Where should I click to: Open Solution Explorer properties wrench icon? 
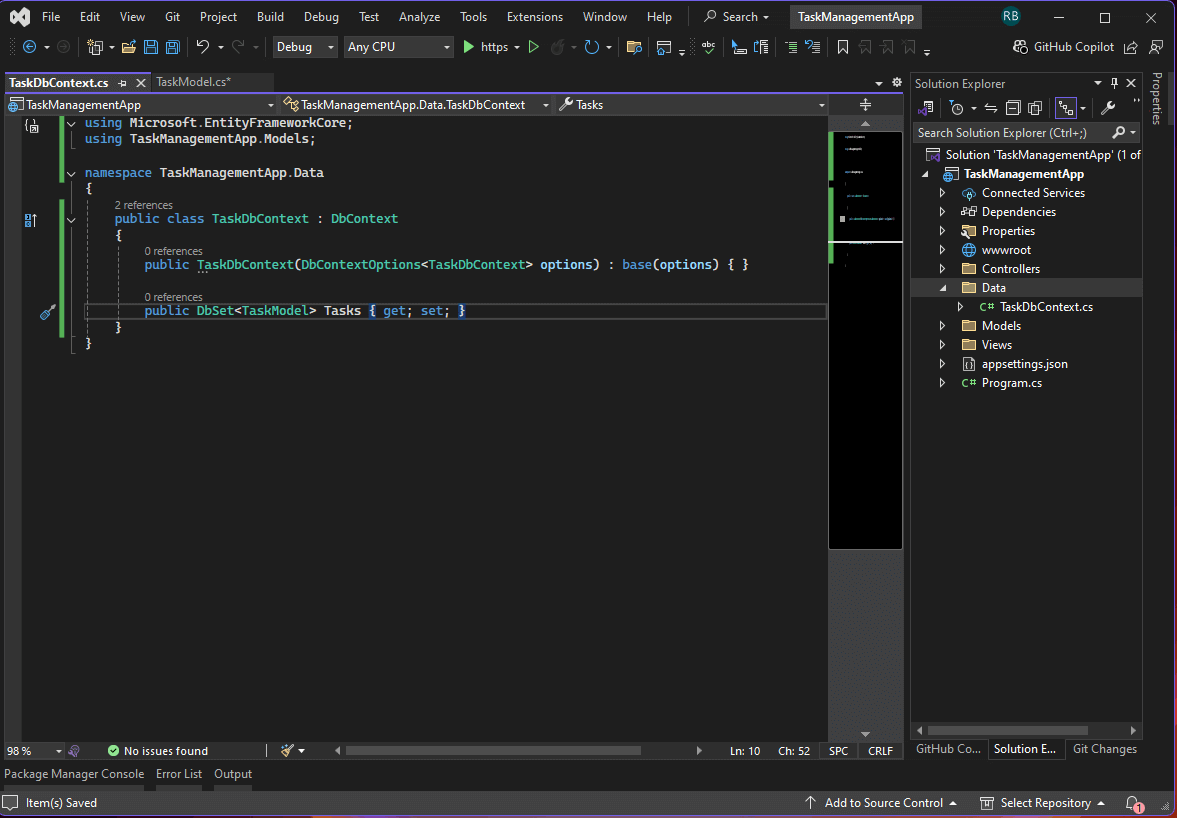(x=1108, y=108)
